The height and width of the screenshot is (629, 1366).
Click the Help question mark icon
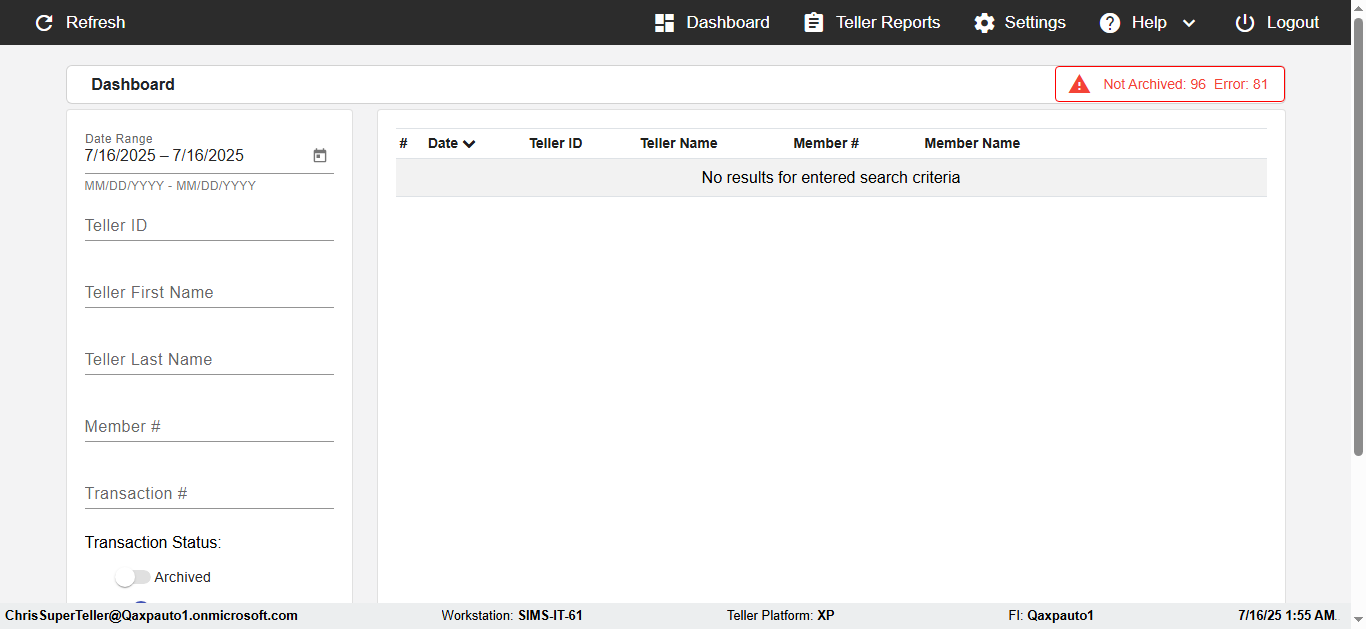coord(1110,23)
